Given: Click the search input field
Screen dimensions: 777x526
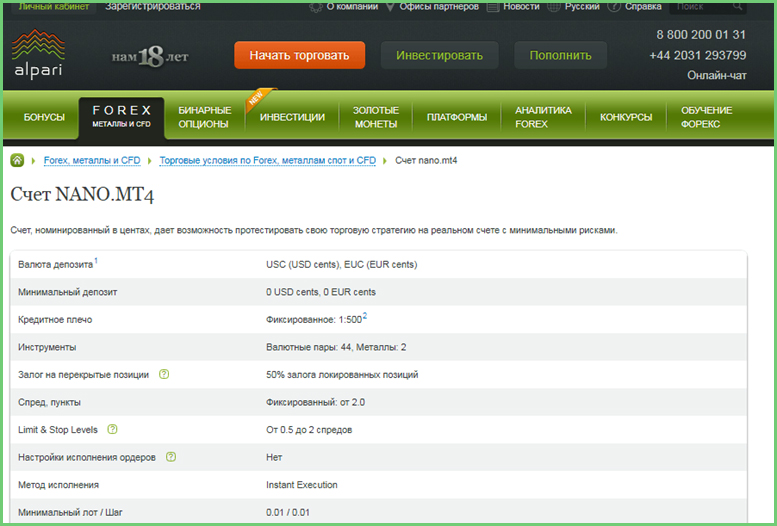Looking at the screenshot, I should click(x=711, y=6).
